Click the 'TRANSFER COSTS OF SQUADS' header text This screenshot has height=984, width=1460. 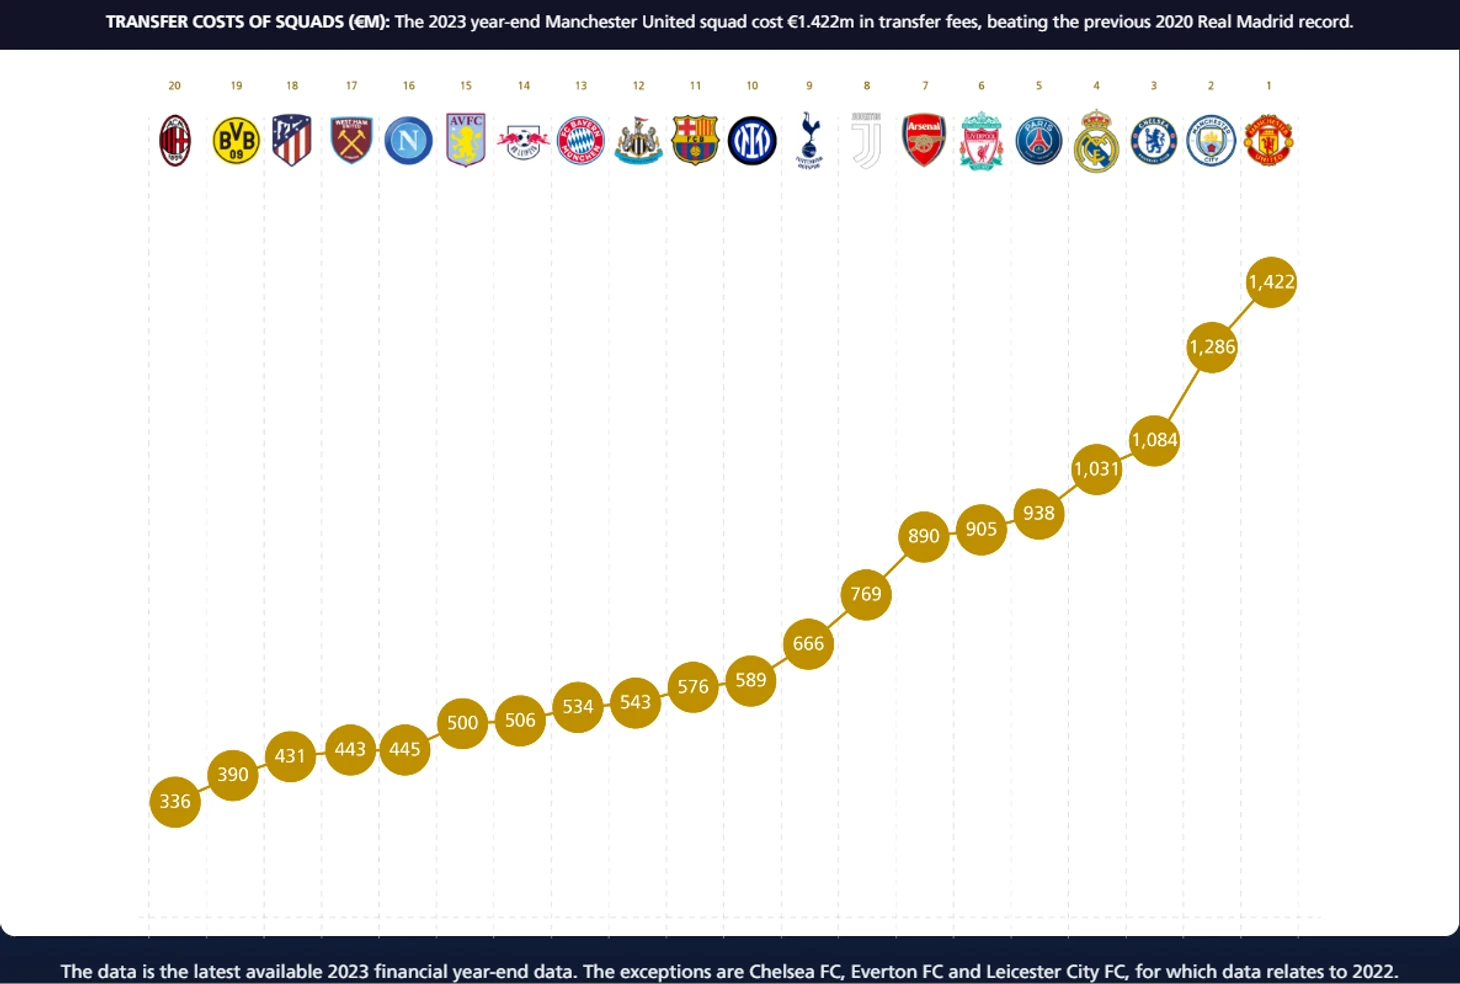(247, 22)
